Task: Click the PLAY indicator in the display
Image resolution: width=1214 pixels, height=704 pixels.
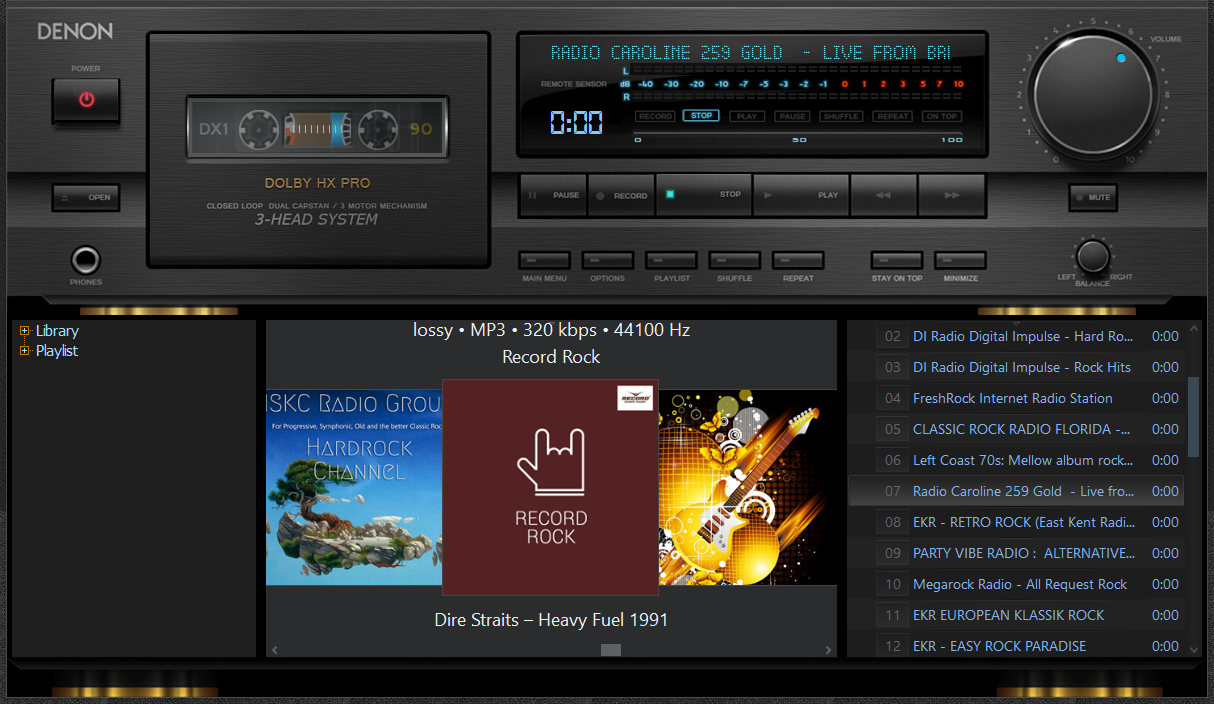Action: coord(746,116)
